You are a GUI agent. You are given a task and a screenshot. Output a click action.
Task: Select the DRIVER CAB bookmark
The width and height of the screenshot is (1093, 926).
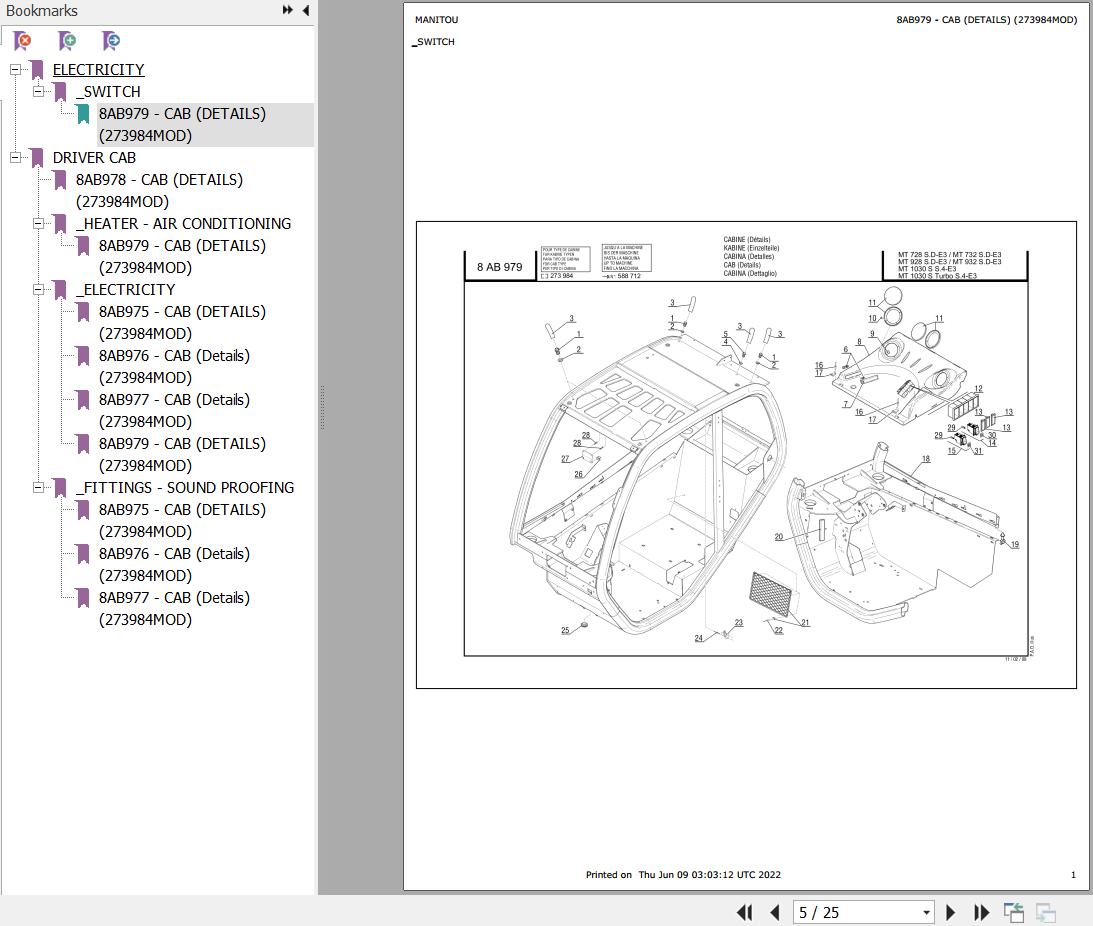tap(94, 158)
